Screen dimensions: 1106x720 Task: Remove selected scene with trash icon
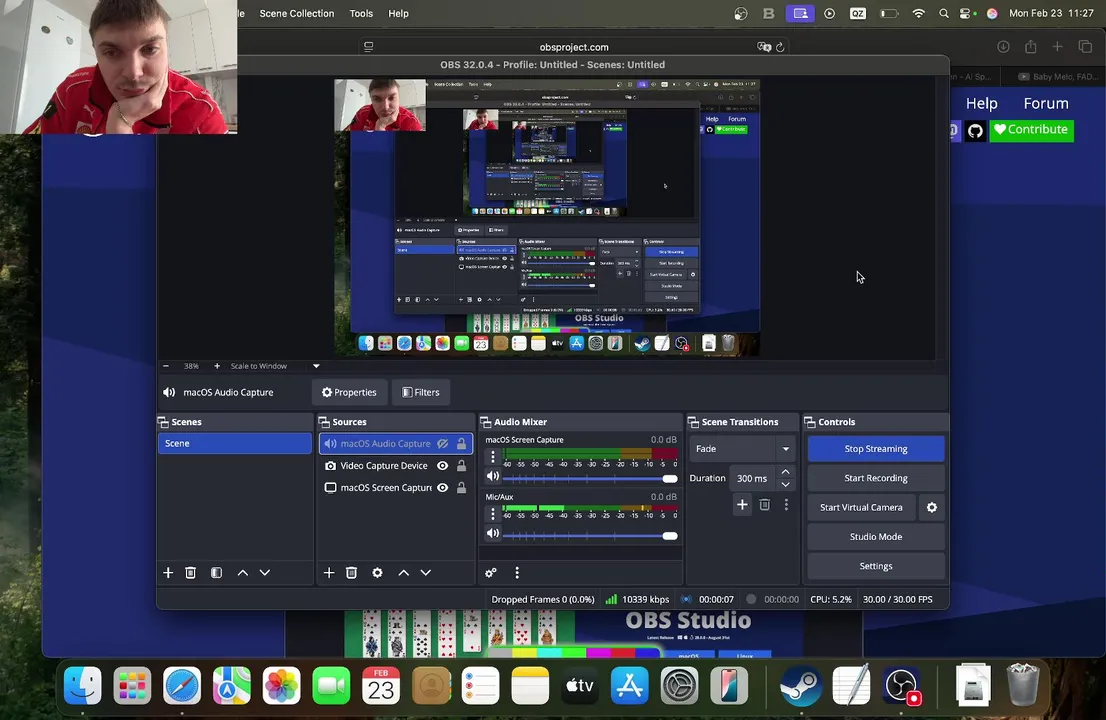[x=190, y=573]
